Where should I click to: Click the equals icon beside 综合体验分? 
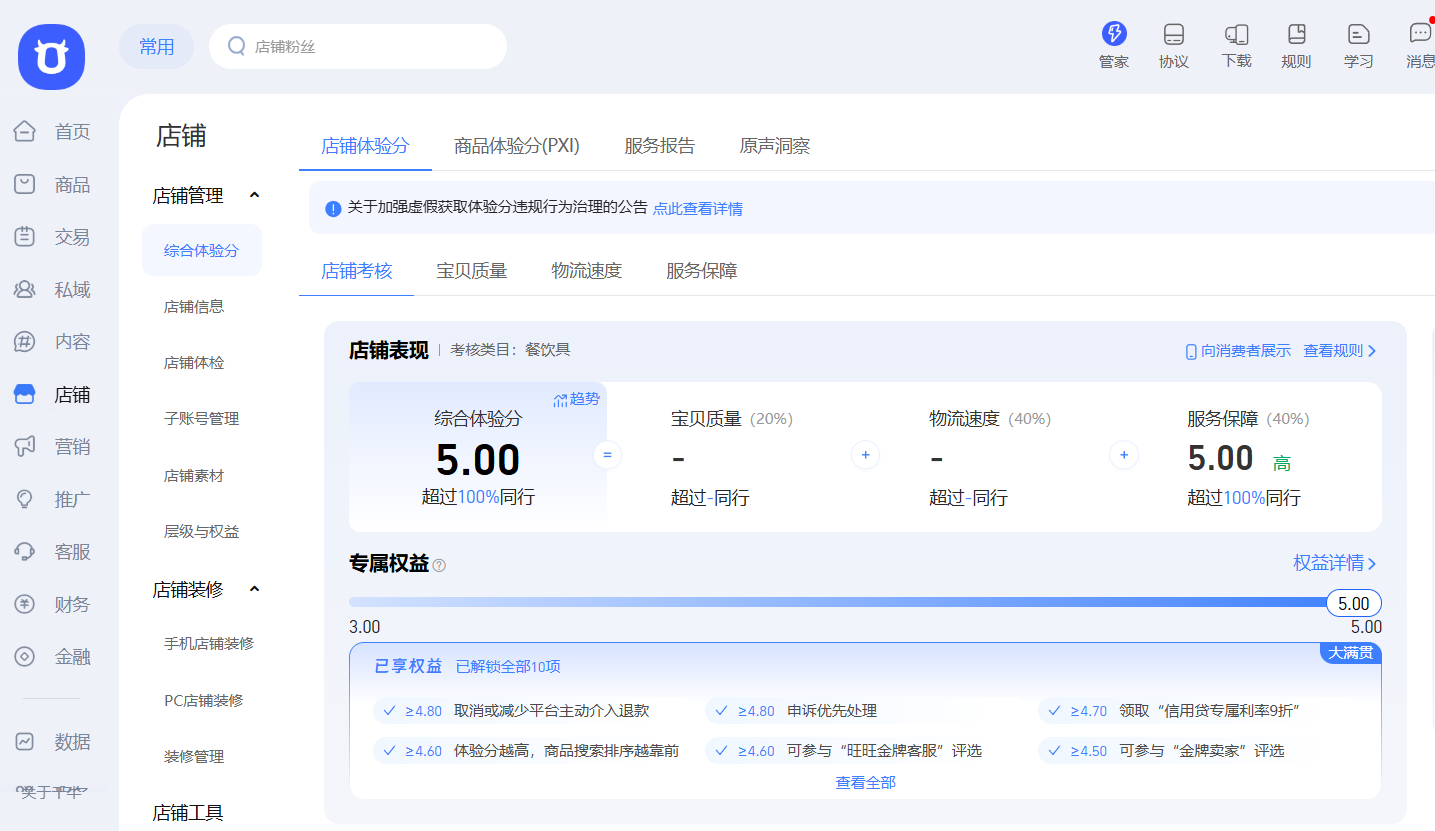606,455
